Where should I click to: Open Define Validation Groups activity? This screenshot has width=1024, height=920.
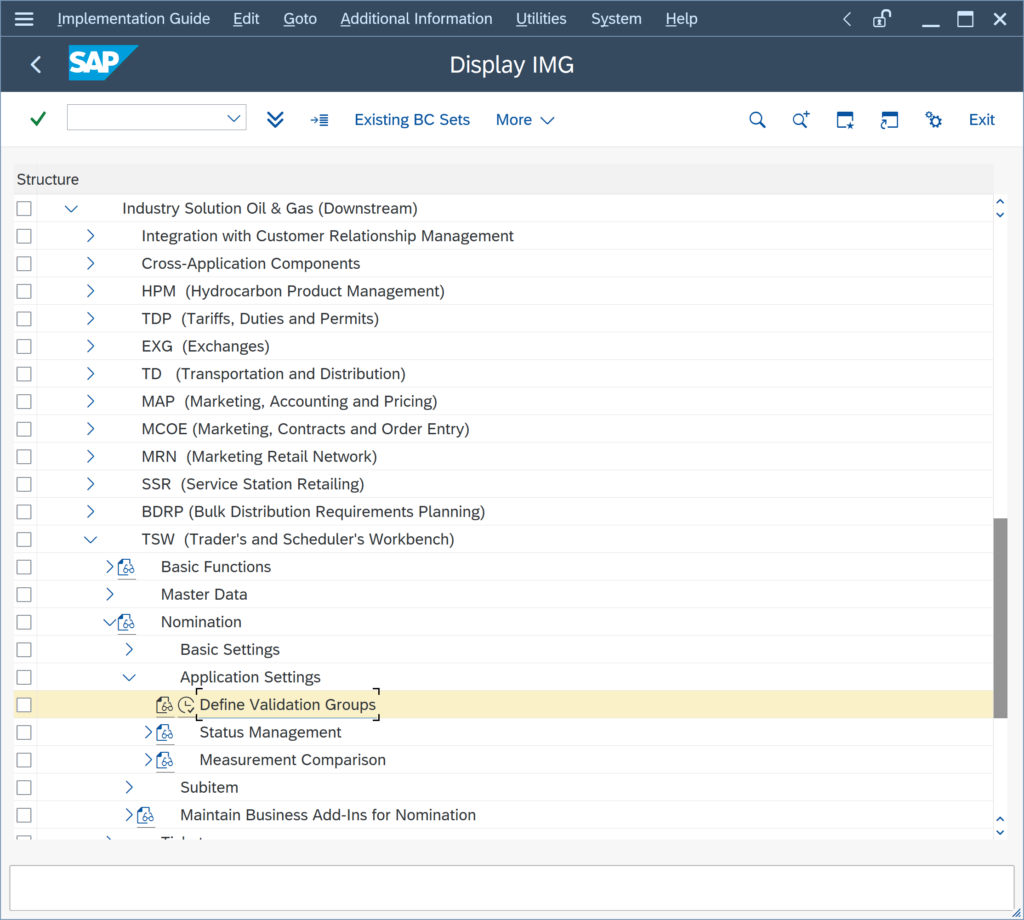[x=287, y=705]
